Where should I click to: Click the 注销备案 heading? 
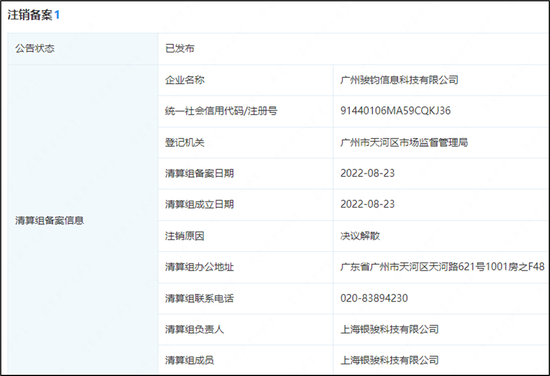[30, 15]
